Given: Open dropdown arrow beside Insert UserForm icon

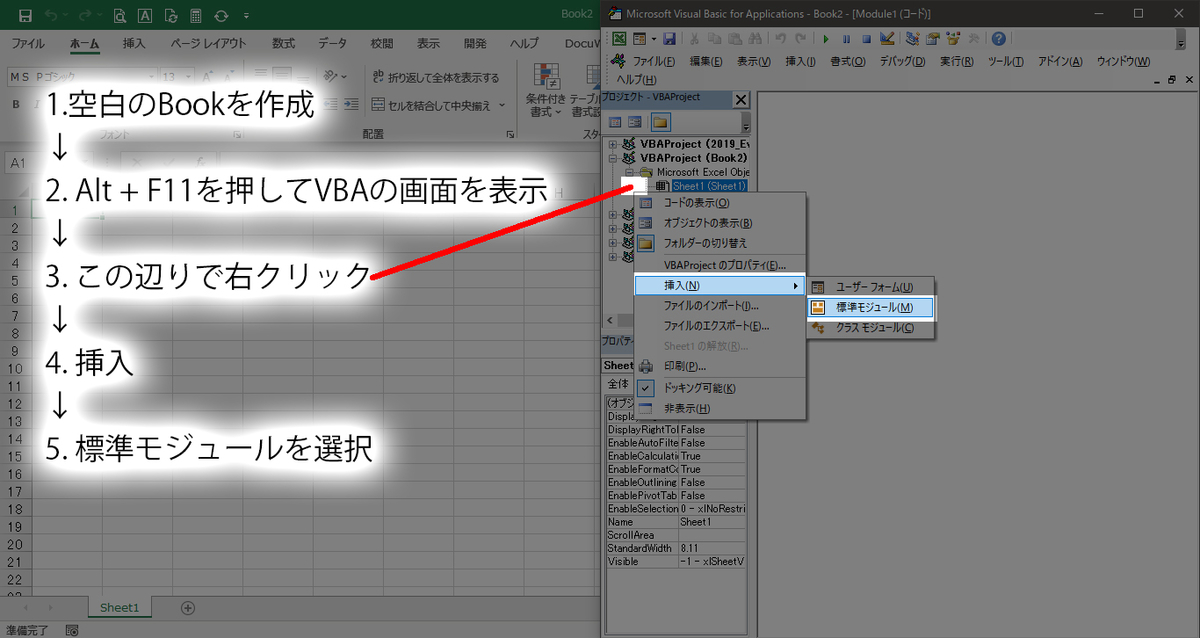Looking at the screenshot, I should tap(653, 39).
